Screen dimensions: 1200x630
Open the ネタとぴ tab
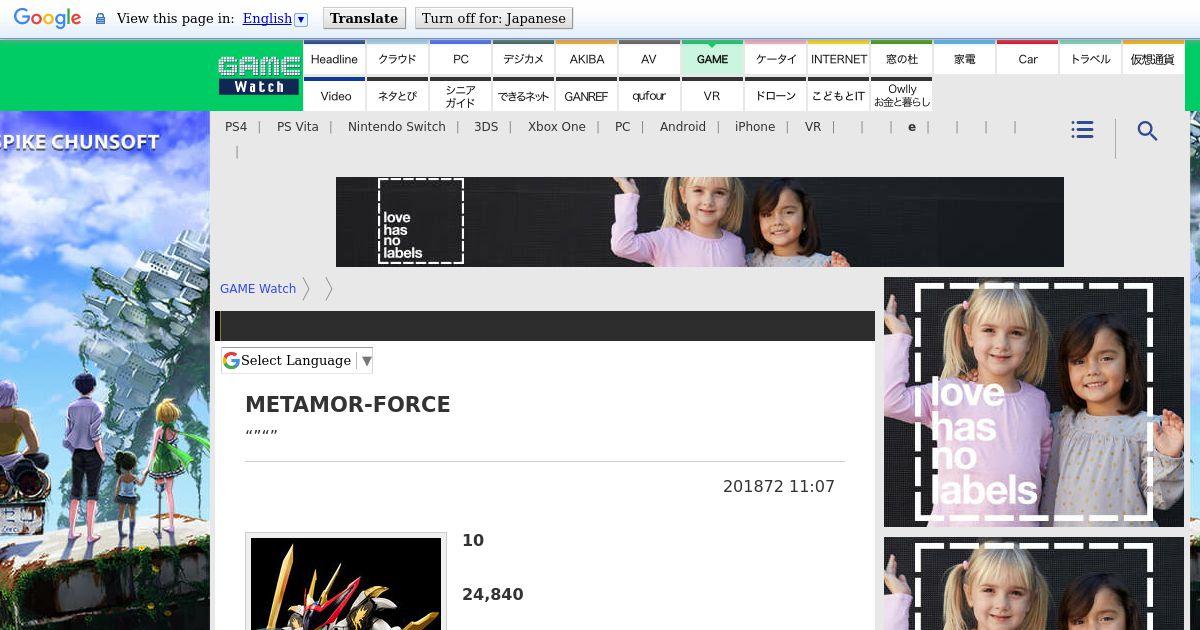[x=397, y=95]
